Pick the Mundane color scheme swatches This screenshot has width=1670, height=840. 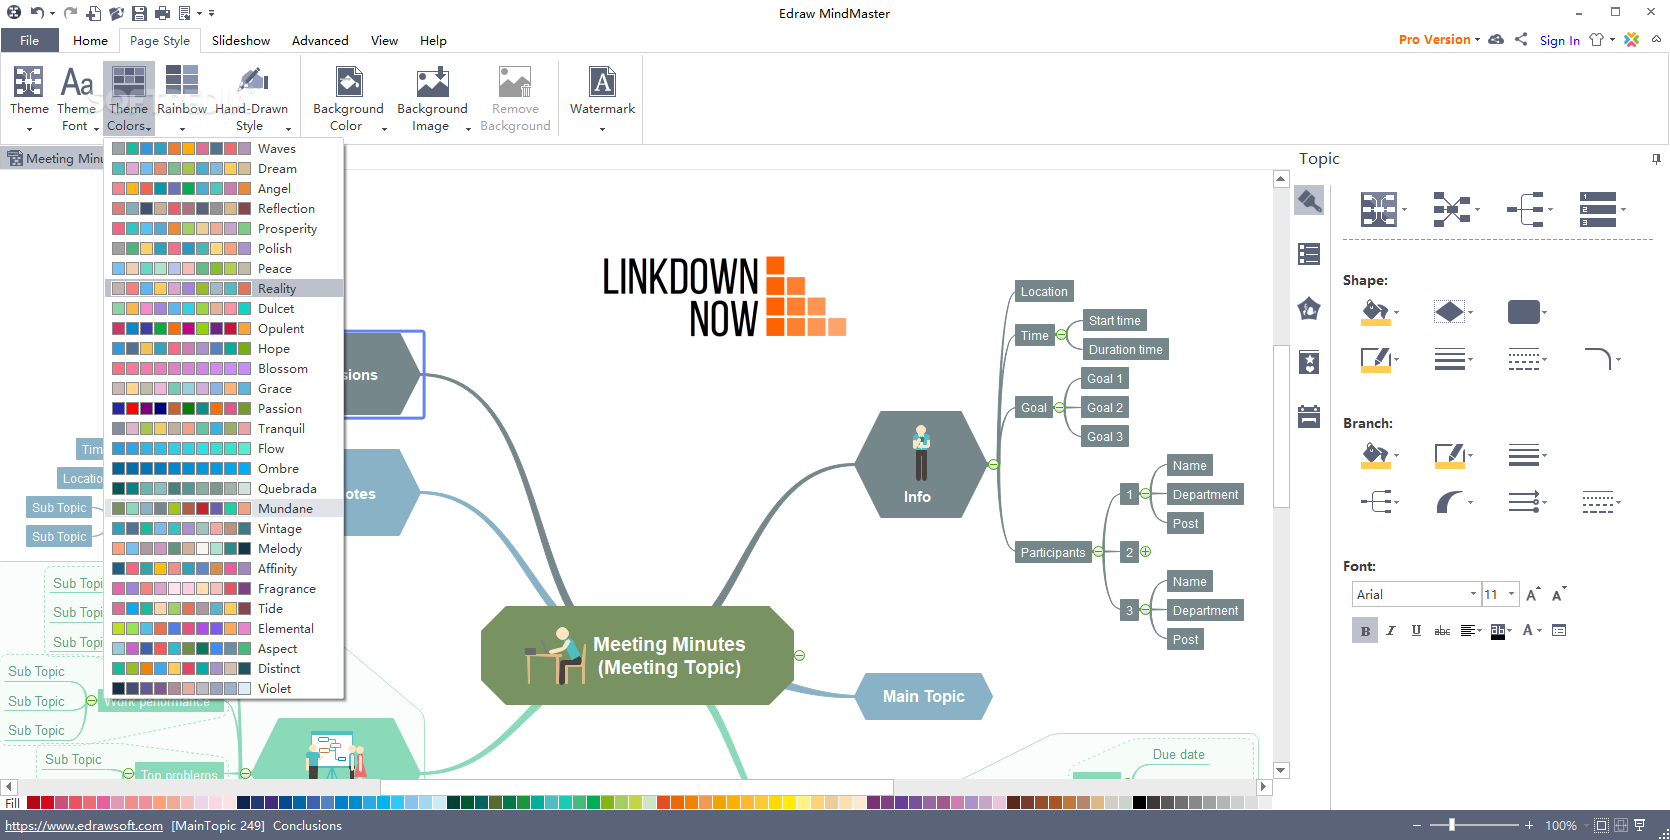(x=181, y=508)
